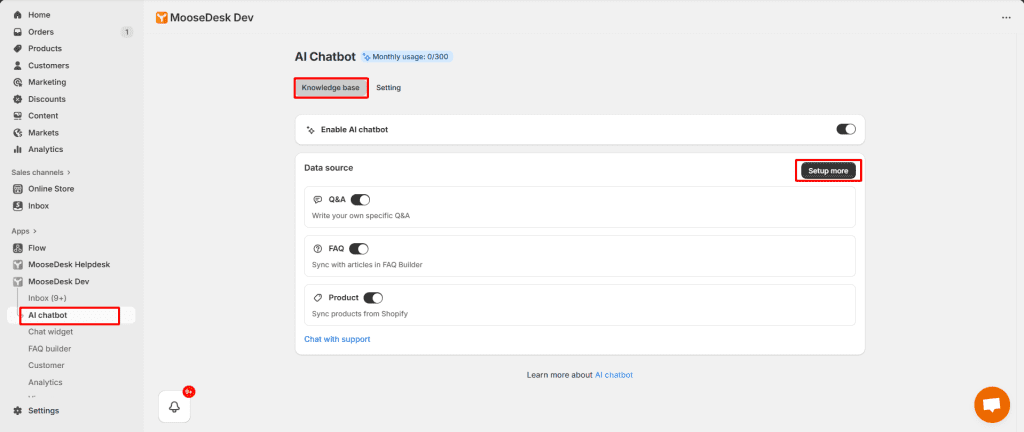Click the 'Data source' heading
This screenshot has height=432, width=1024.
click(x=328, y=168)
